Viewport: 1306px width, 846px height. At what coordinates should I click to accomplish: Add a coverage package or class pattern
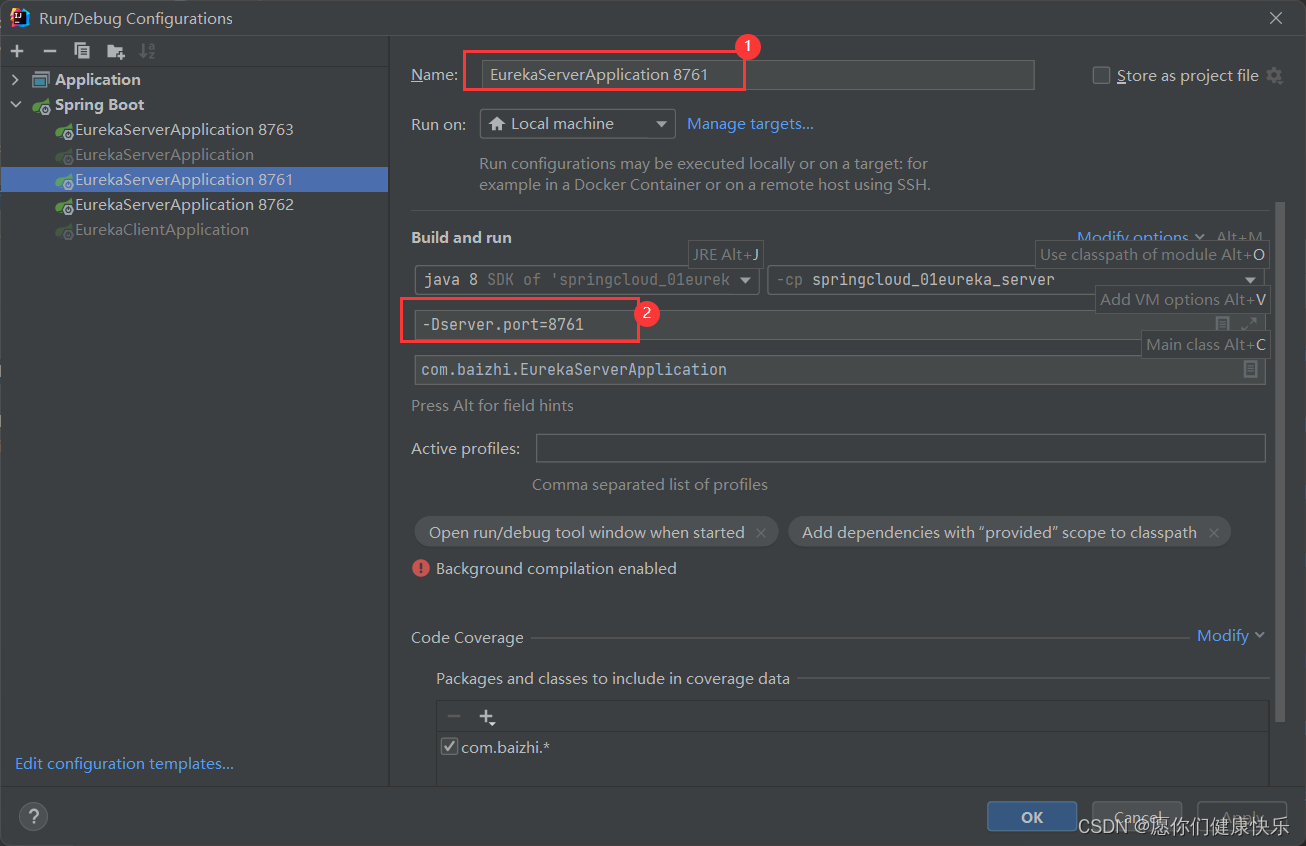[x=487, y=716]
